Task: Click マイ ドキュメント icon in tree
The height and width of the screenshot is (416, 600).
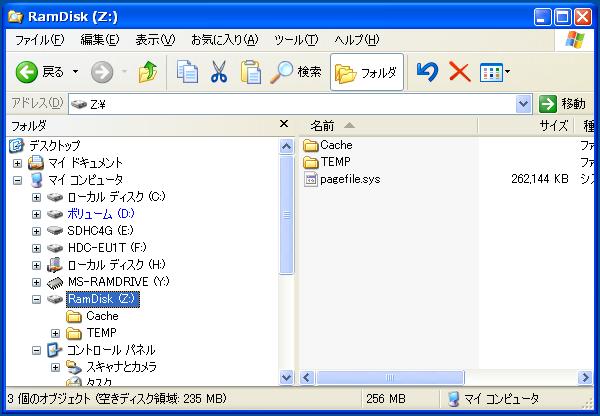Action: (x=36, y=163)
